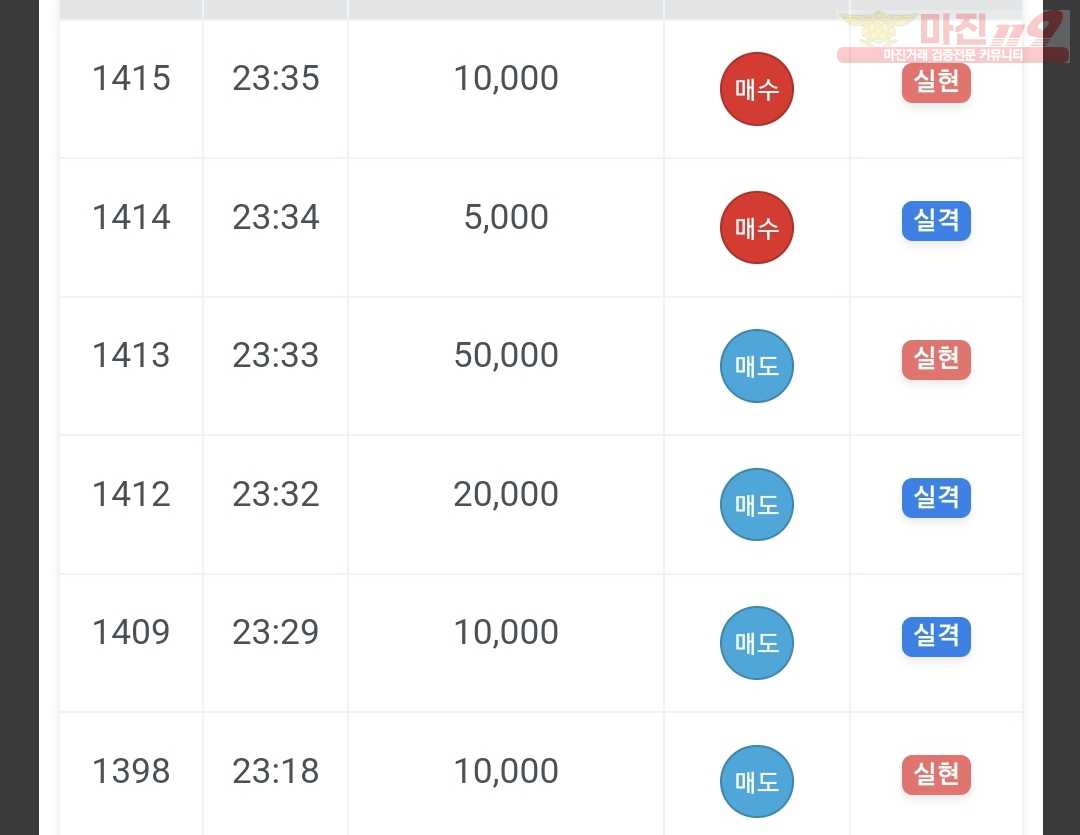Click the 실현 badge in row 1415

pos(936,83)
